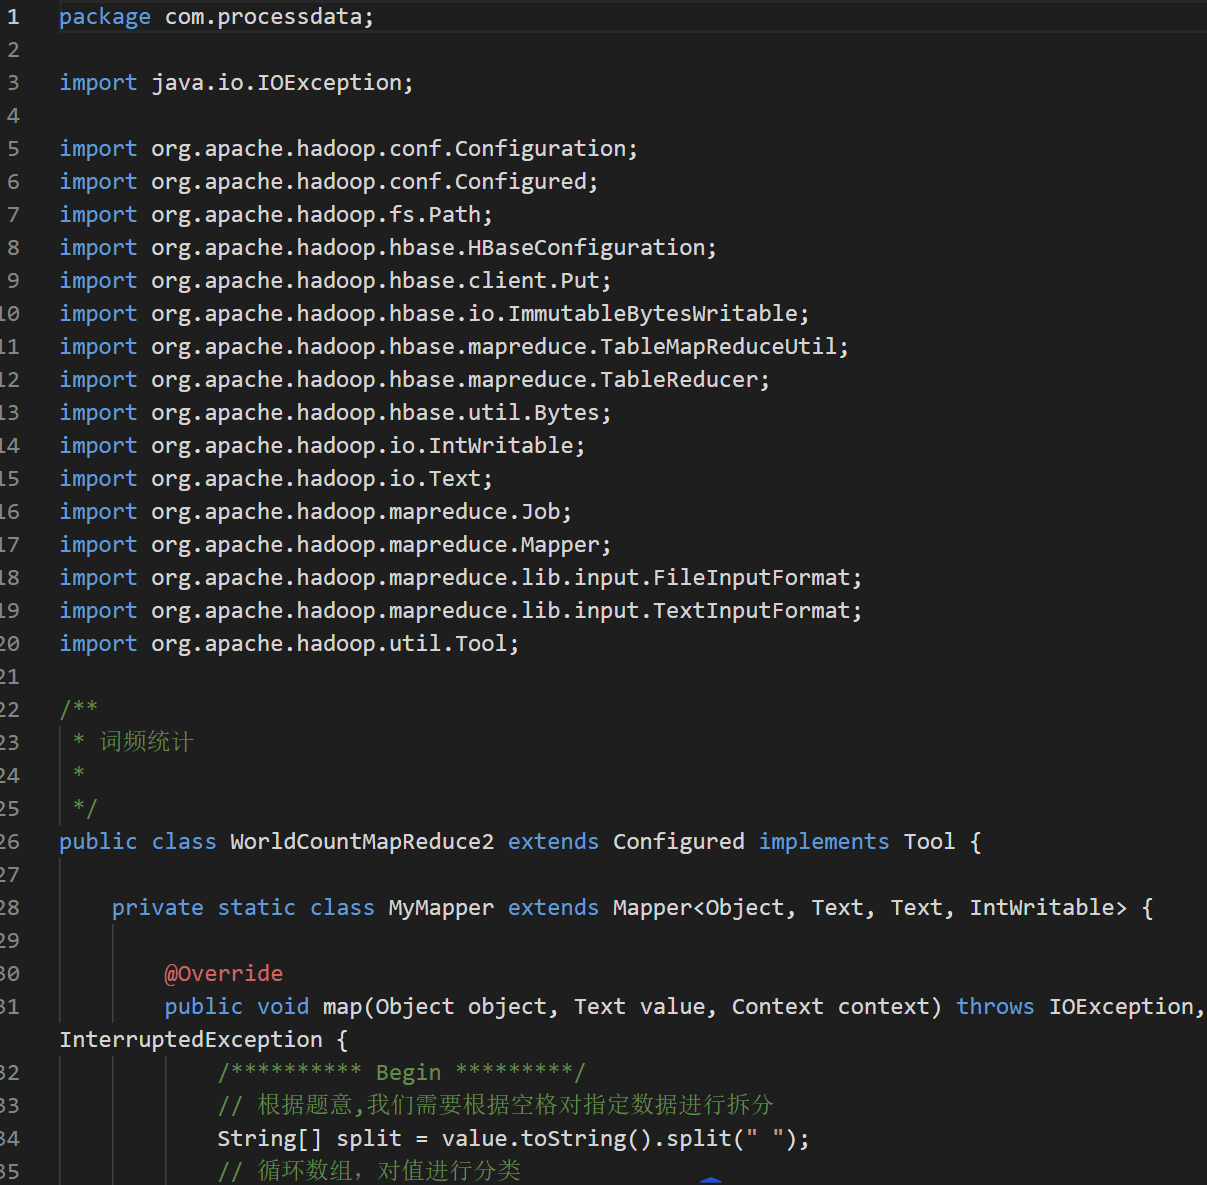The width and height of the screenshot is (1207, 1185).
Task: Select the HBaseConfiguration import line
Action: [388, 248]
